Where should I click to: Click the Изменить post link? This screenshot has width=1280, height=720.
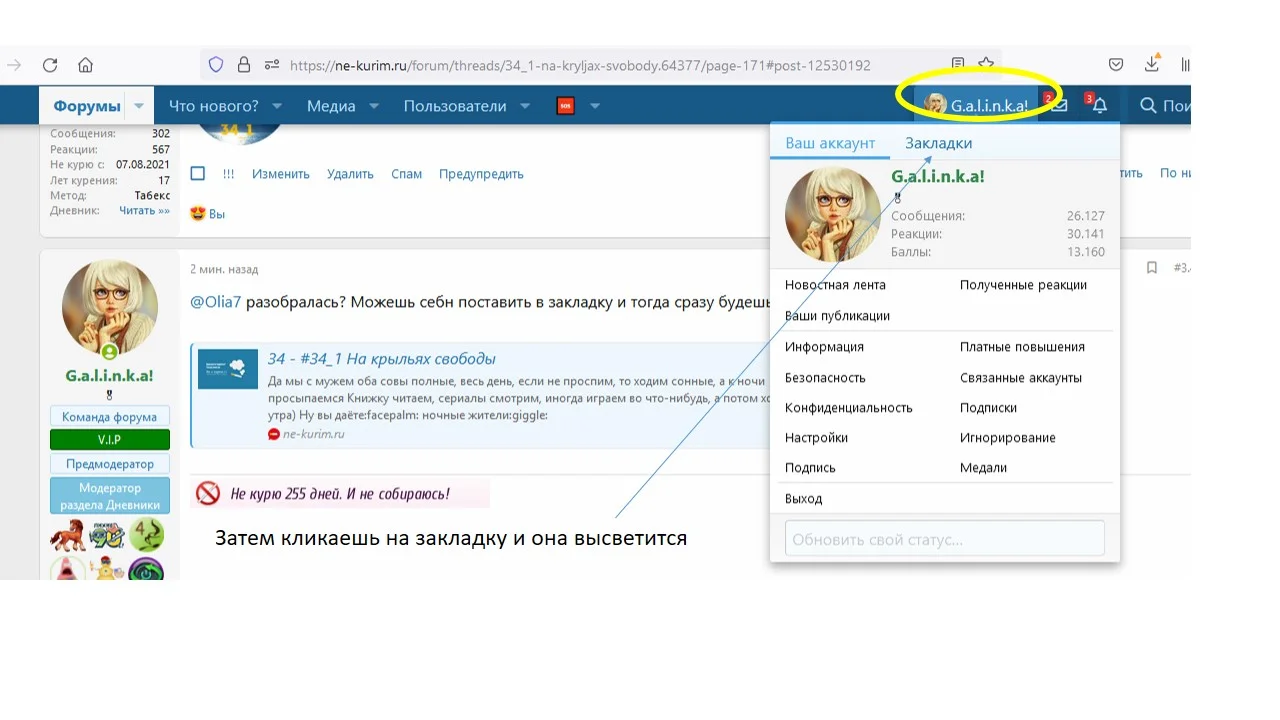coord(280,173)
